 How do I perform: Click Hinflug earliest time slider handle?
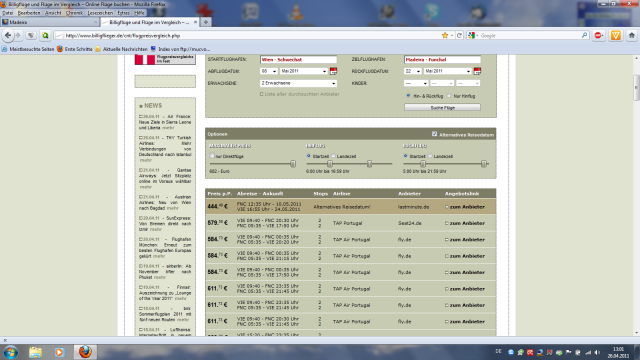coord(330,164)
